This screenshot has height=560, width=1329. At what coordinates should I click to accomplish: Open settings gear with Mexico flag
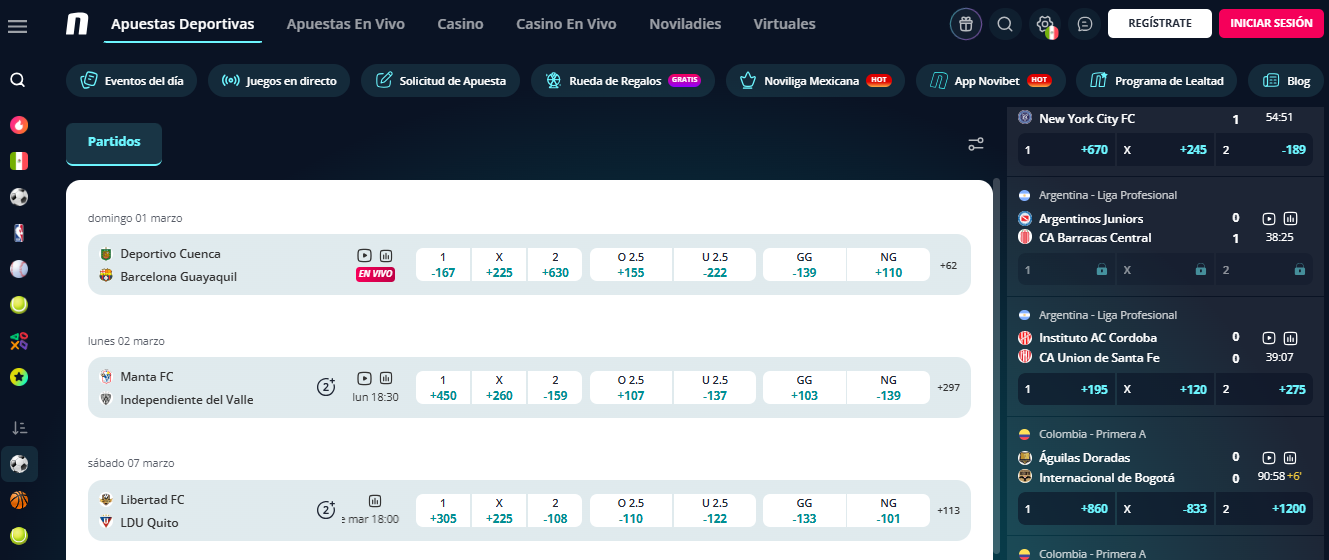(x=1045, y=24)
